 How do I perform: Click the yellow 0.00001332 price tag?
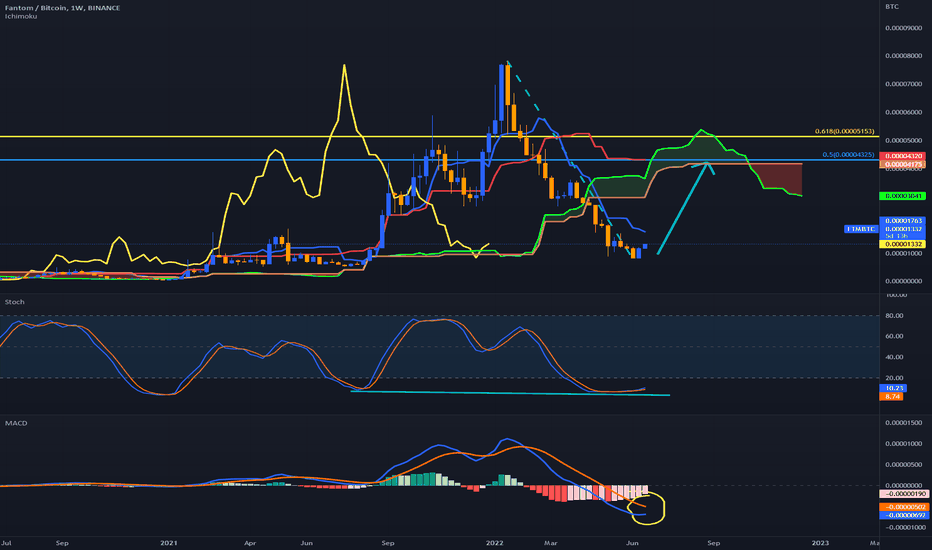tap(902, 244)
